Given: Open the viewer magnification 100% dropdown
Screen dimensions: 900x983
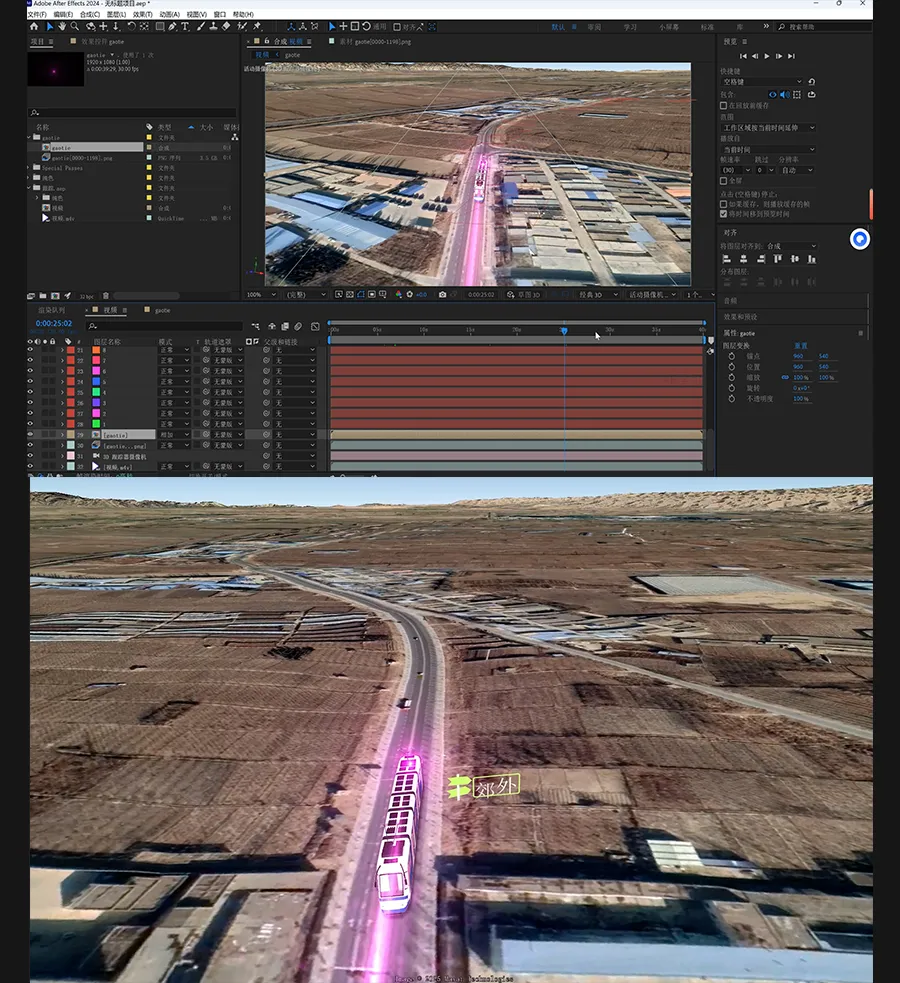Looking at the screenshot, I should click(x=261, y=294).
